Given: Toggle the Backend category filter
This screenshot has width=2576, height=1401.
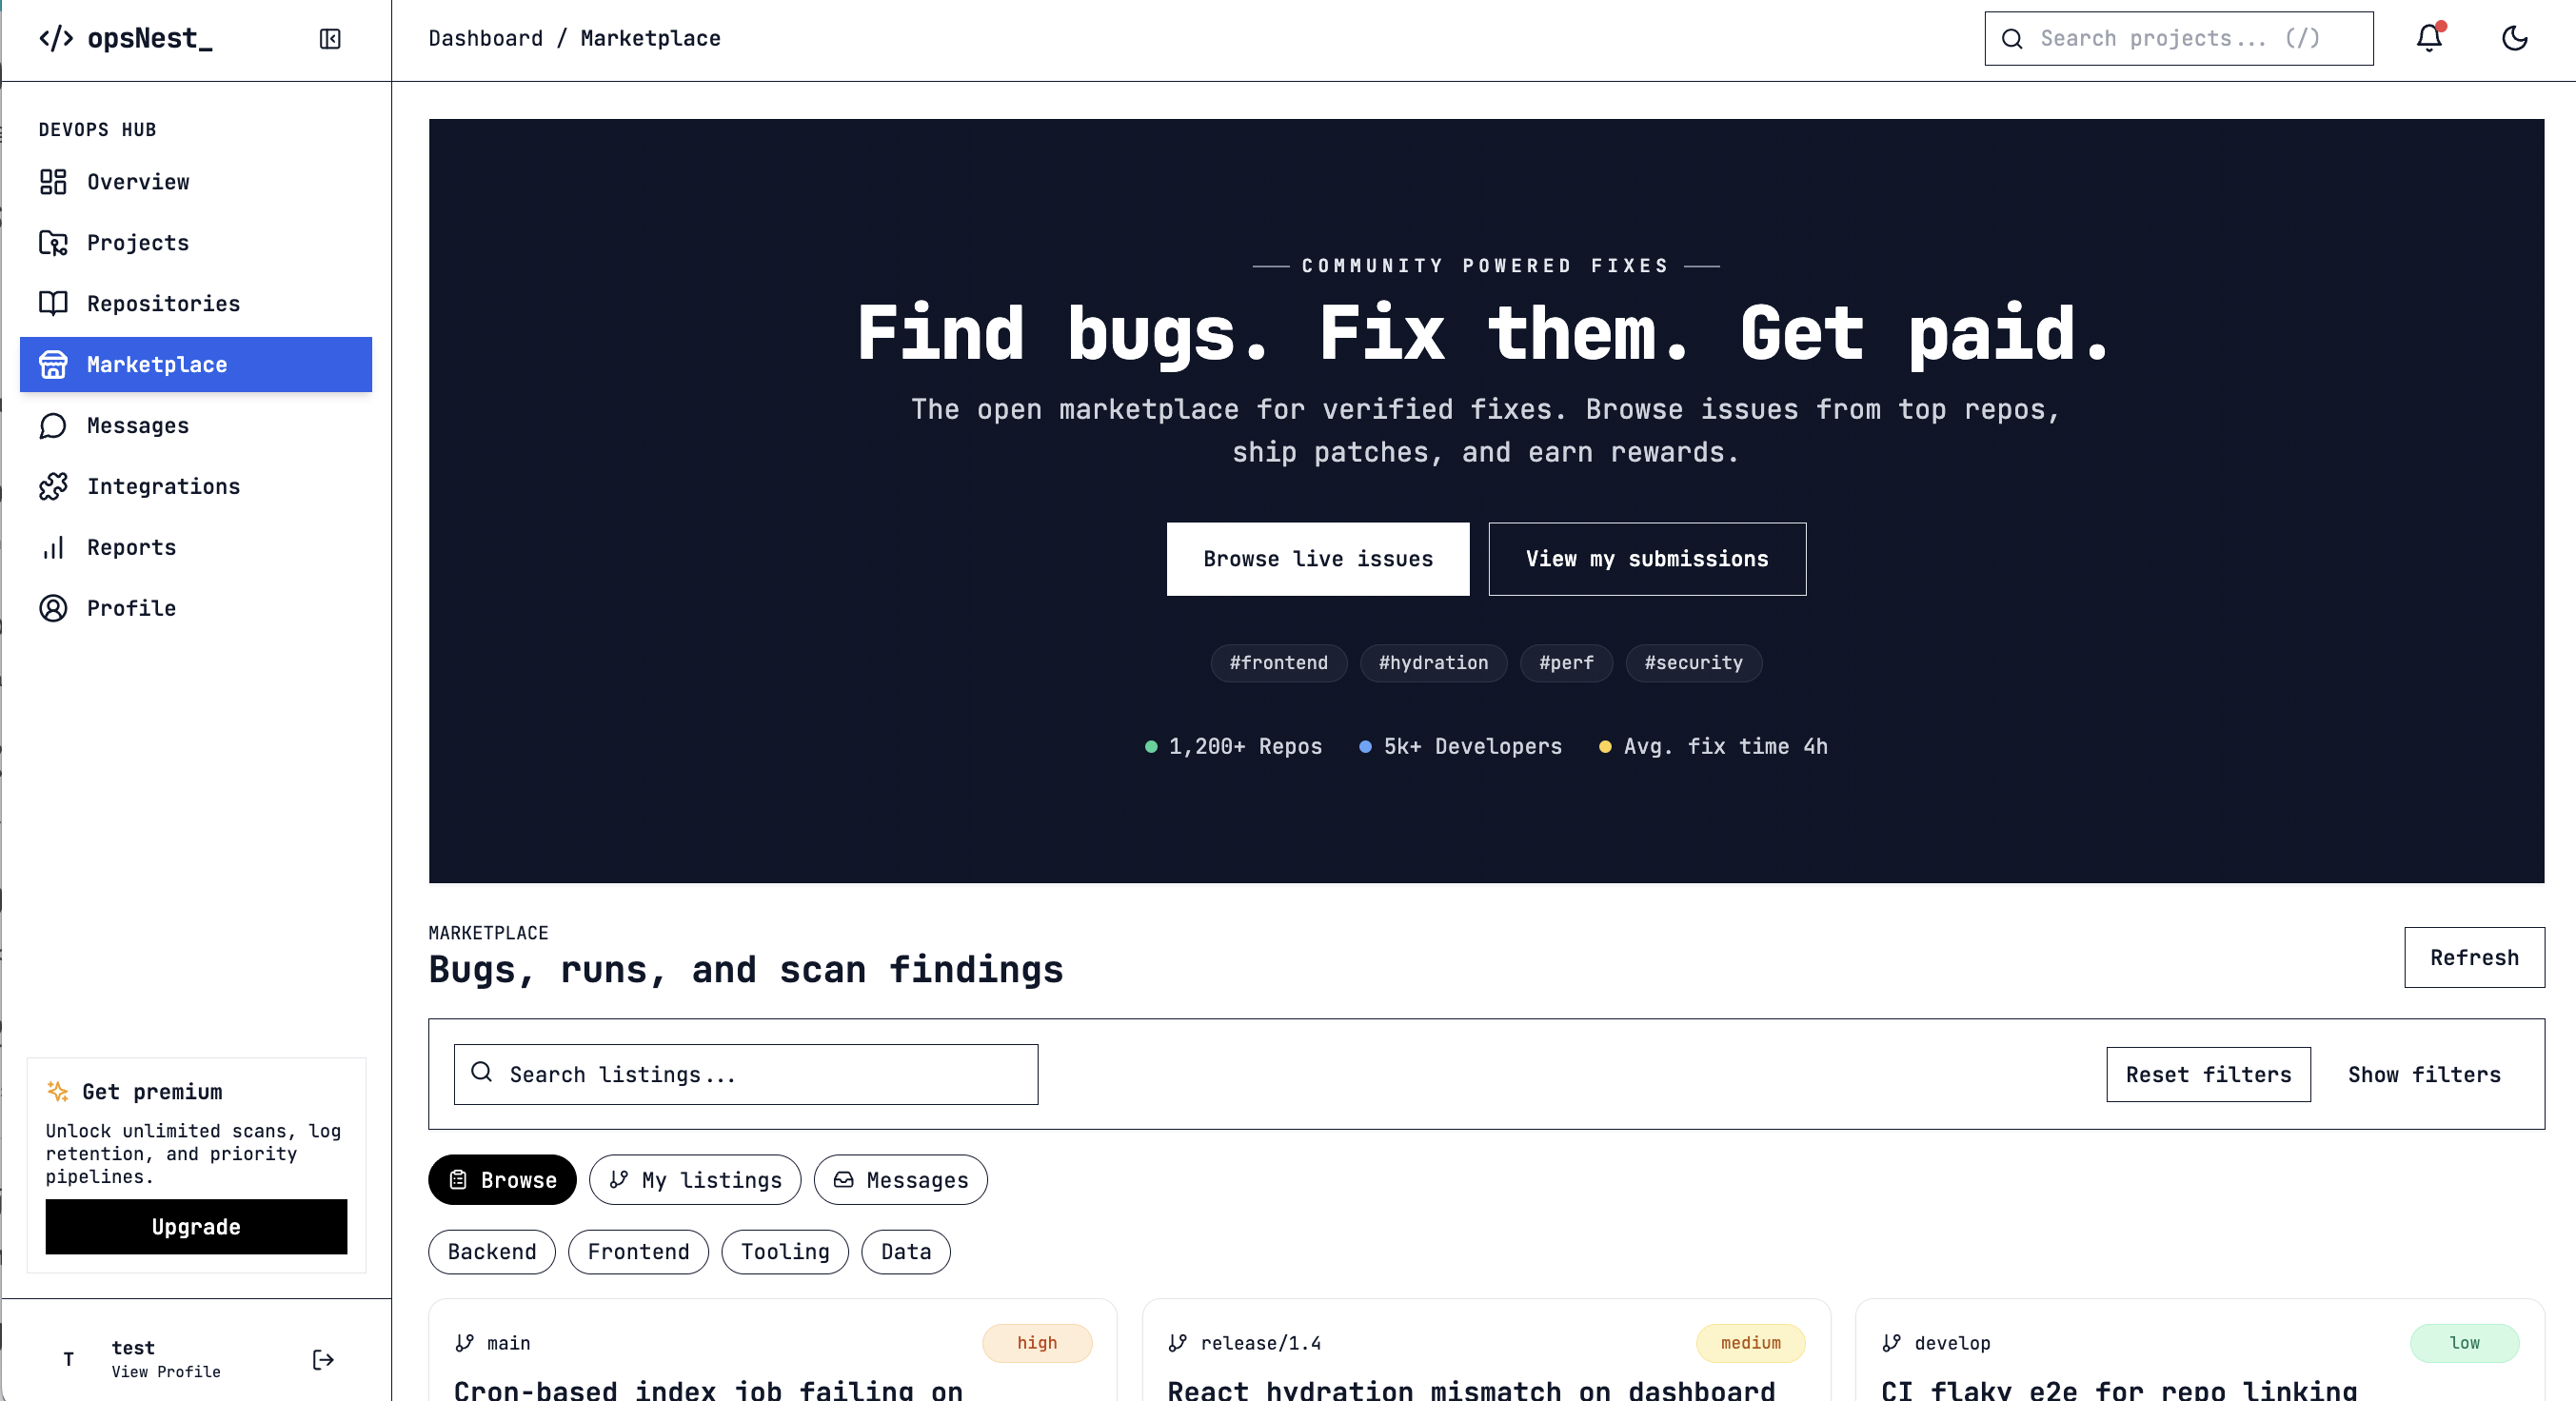Looking at the screenshot, I should click(491, 1252).
